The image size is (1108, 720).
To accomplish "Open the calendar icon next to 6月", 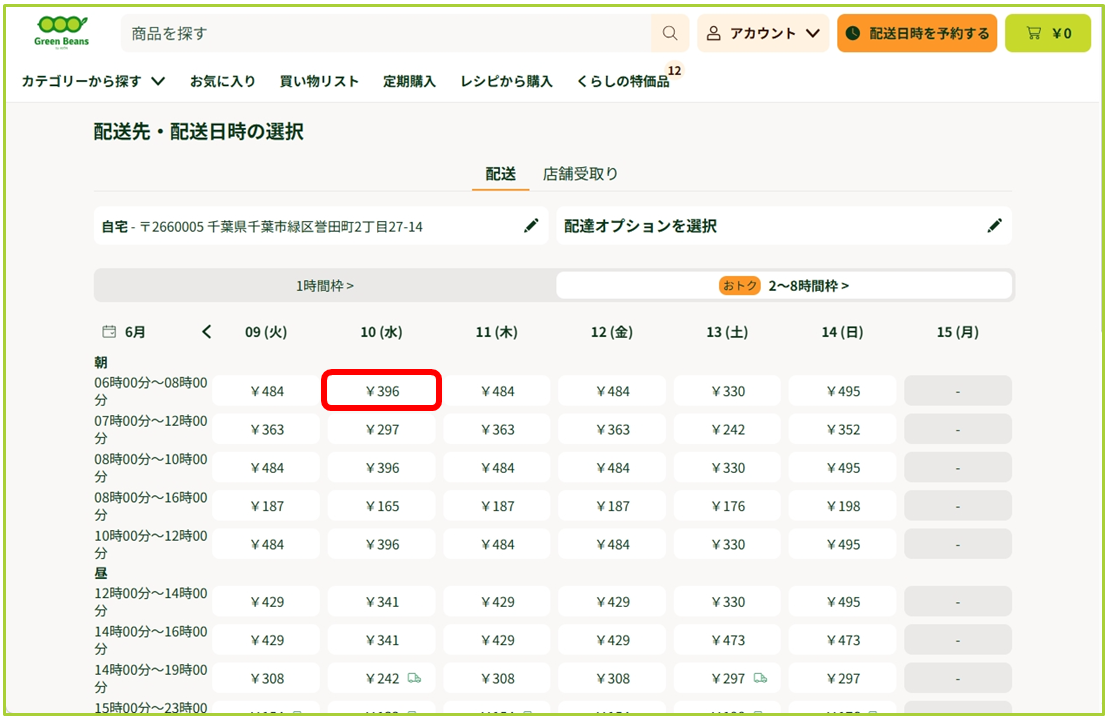I will click(x=109, y=331).
